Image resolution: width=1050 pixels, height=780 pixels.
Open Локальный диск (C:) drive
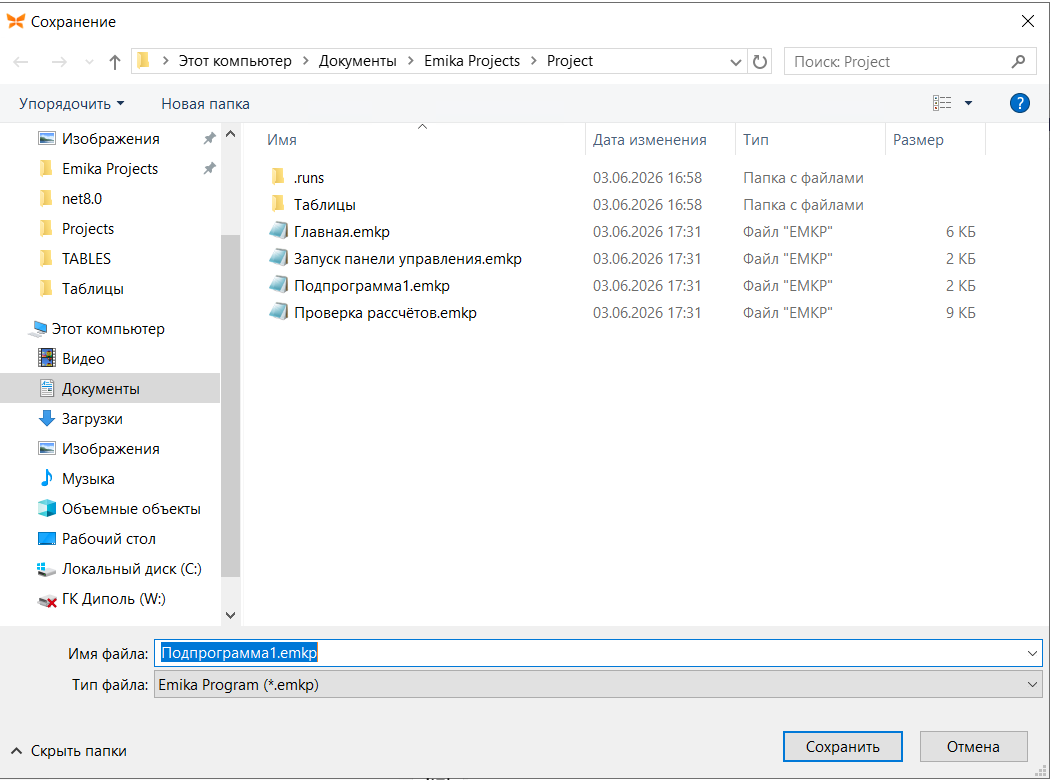131,569
